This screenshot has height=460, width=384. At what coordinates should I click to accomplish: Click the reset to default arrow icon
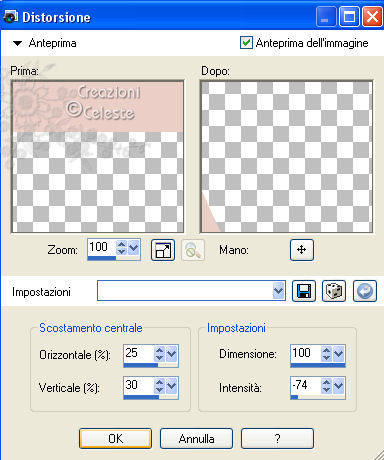tap(365, 291)
